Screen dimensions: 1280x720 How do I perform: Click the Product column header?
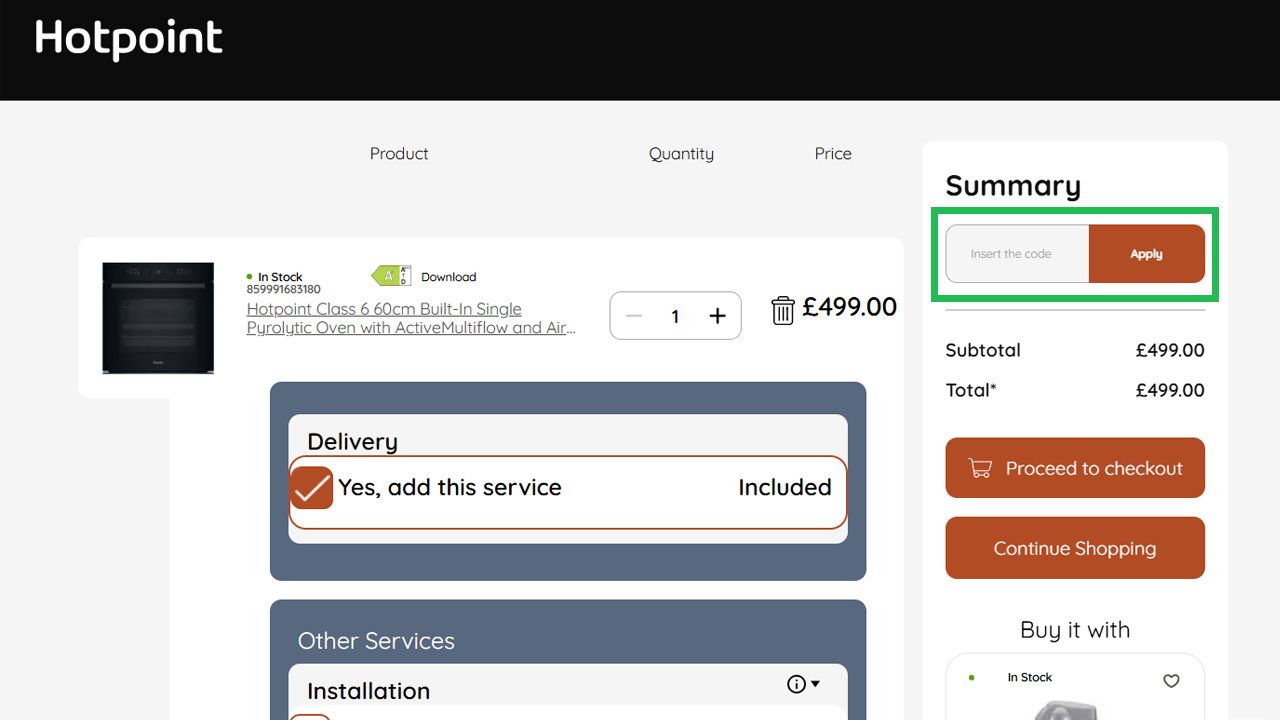click(399, 153)
